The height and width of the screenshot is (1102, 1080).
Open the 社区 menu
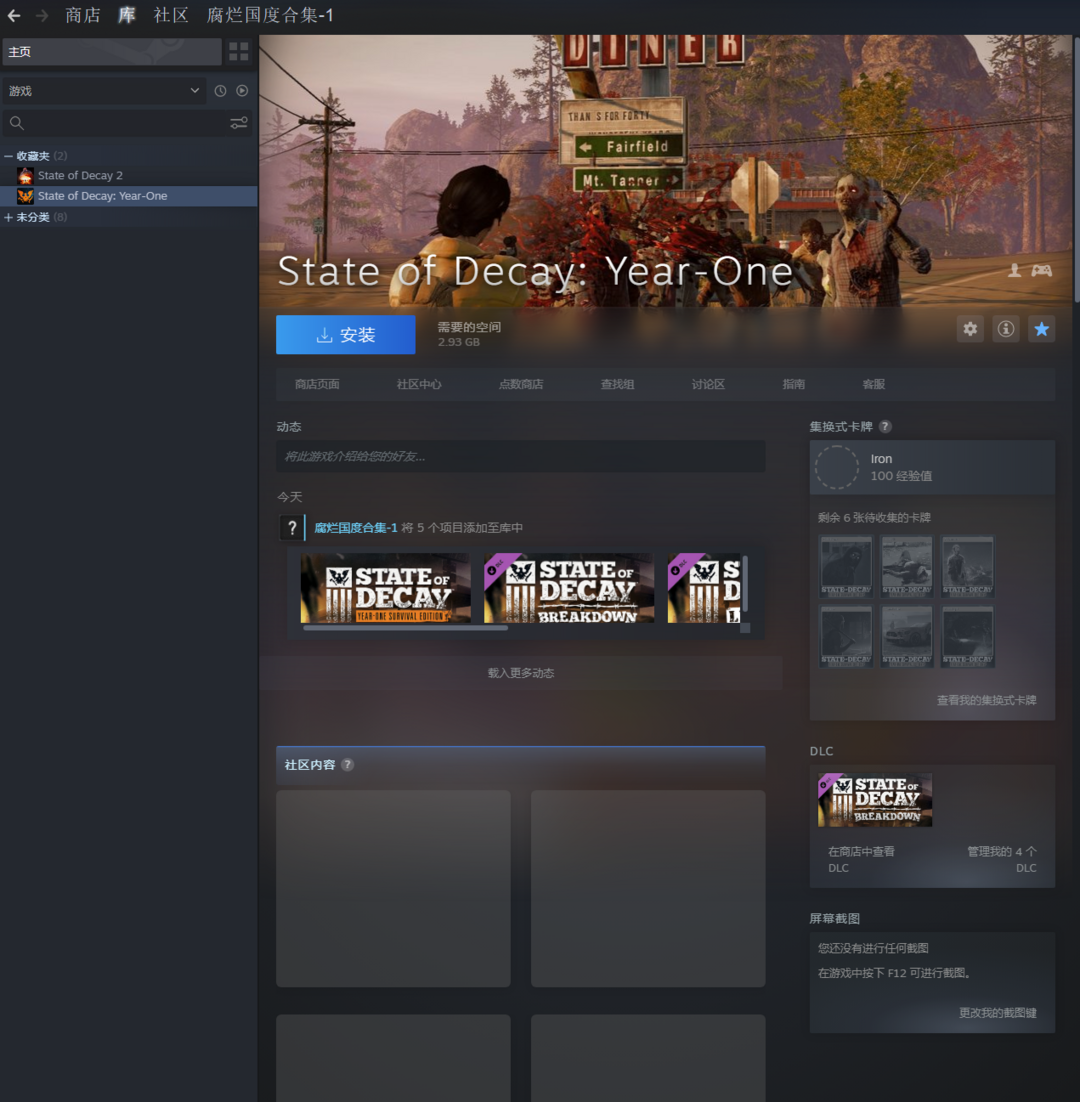click(x=171, y=15)
